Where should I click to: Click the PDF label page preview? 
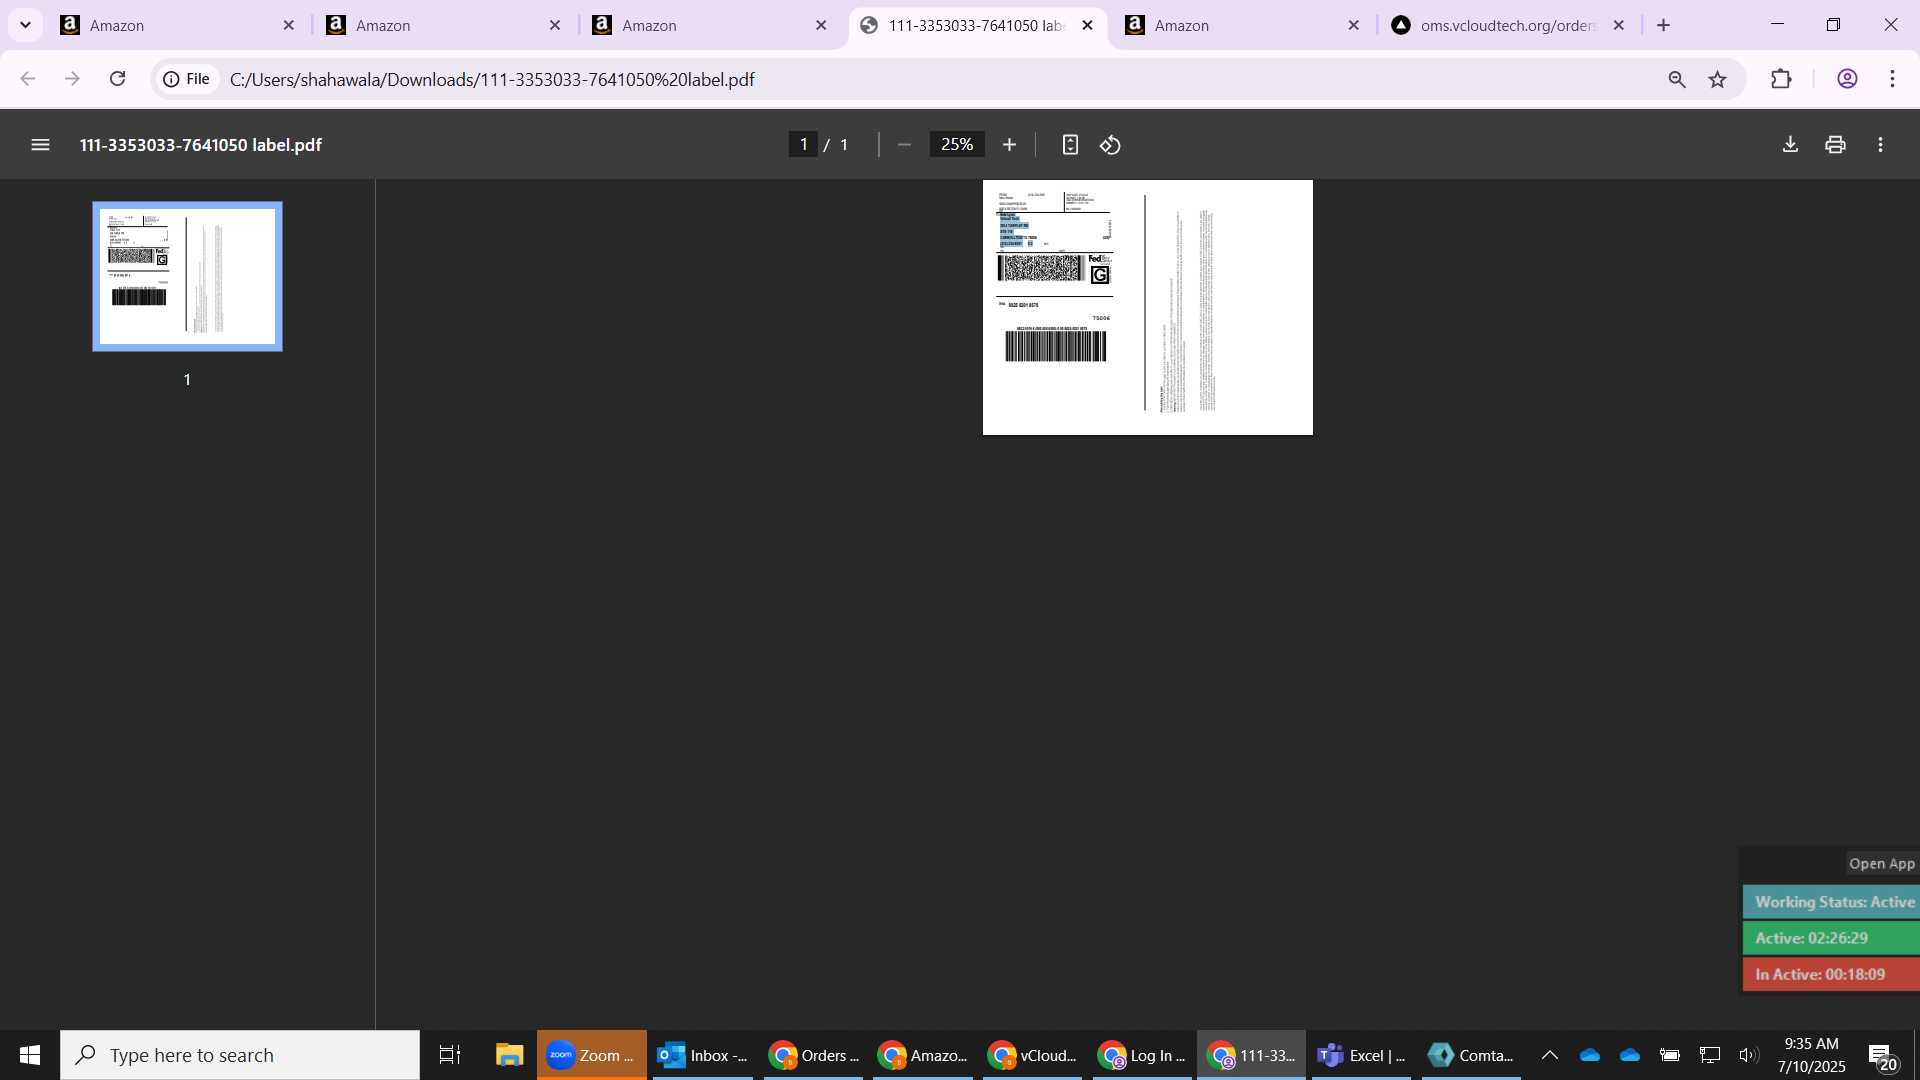[x=1147, y=307]
